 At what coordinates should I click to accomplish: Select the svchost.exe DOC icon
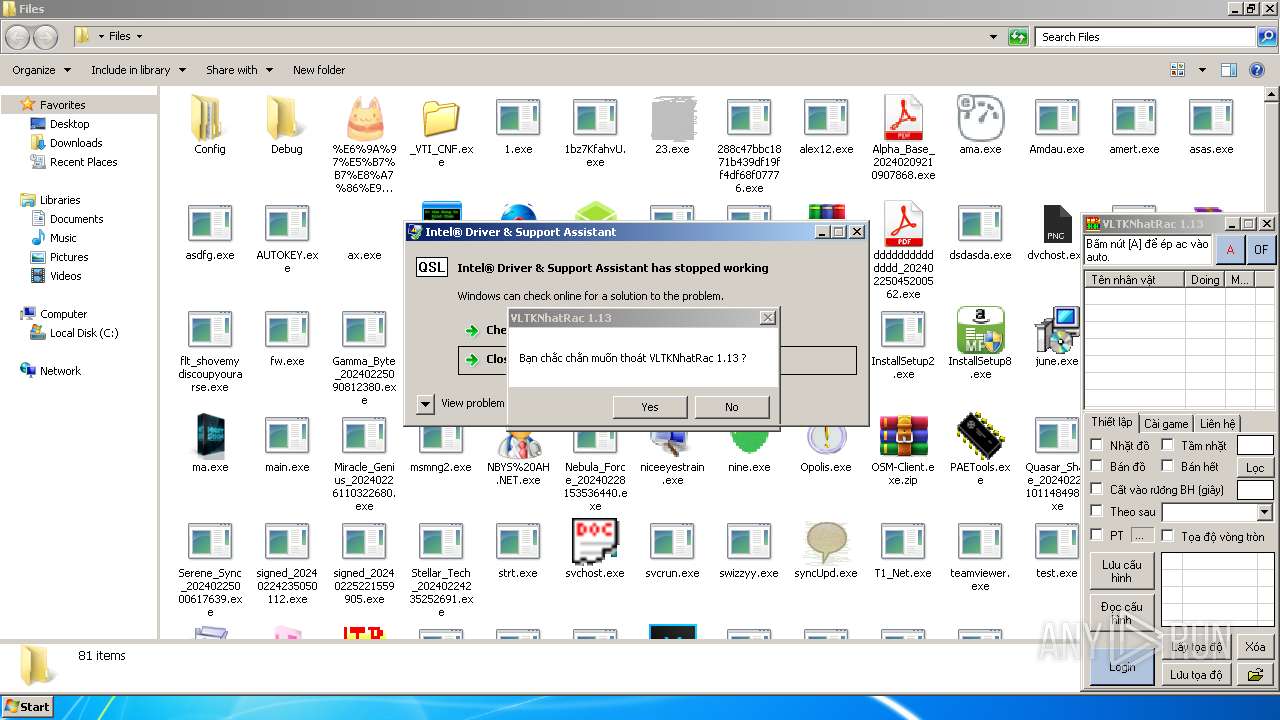pyautogui.click(x=595, y=541)
